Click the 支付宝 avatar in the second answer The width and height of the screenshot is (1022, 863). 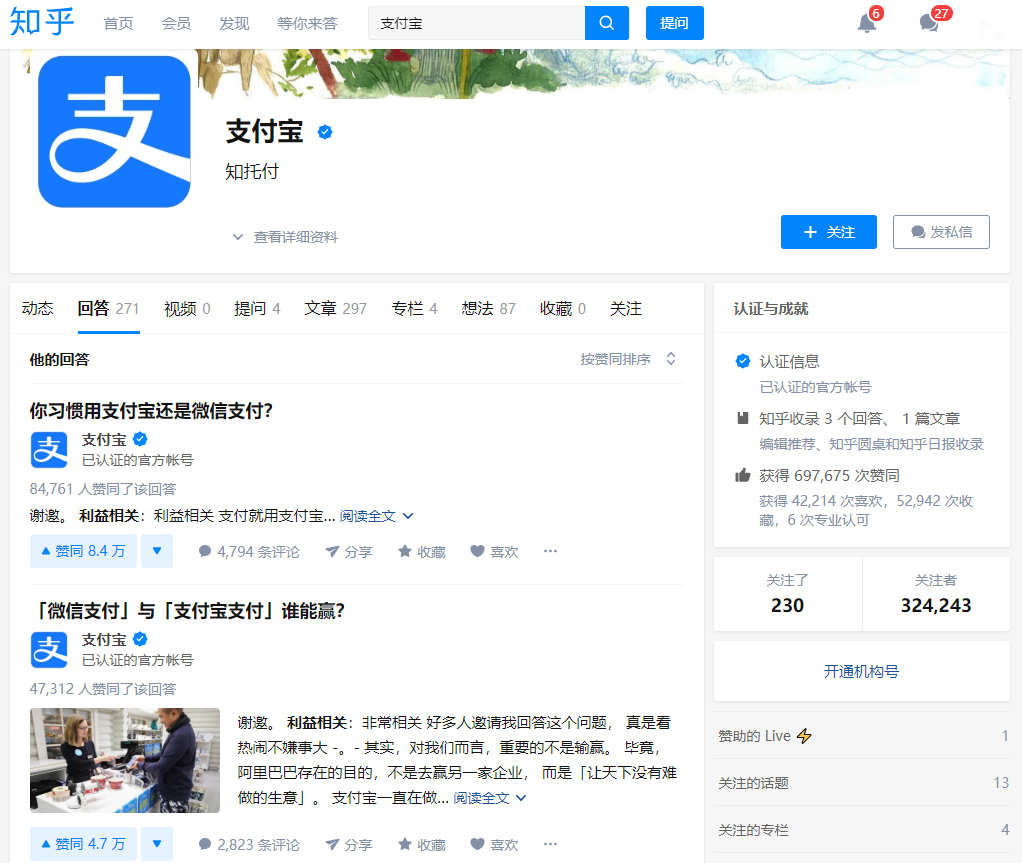tap(49, 650)
